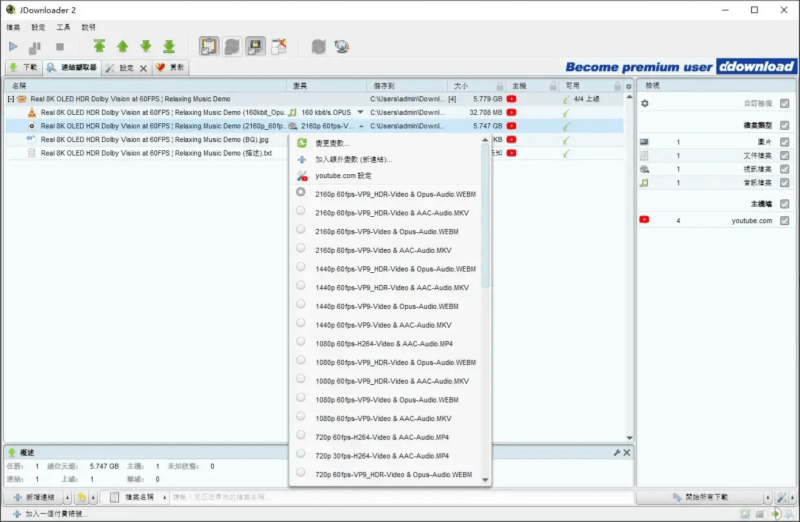The height and width of the screenshot is (522, 800).
Task: Open the 檔案 menu
Action: point(13,27)
